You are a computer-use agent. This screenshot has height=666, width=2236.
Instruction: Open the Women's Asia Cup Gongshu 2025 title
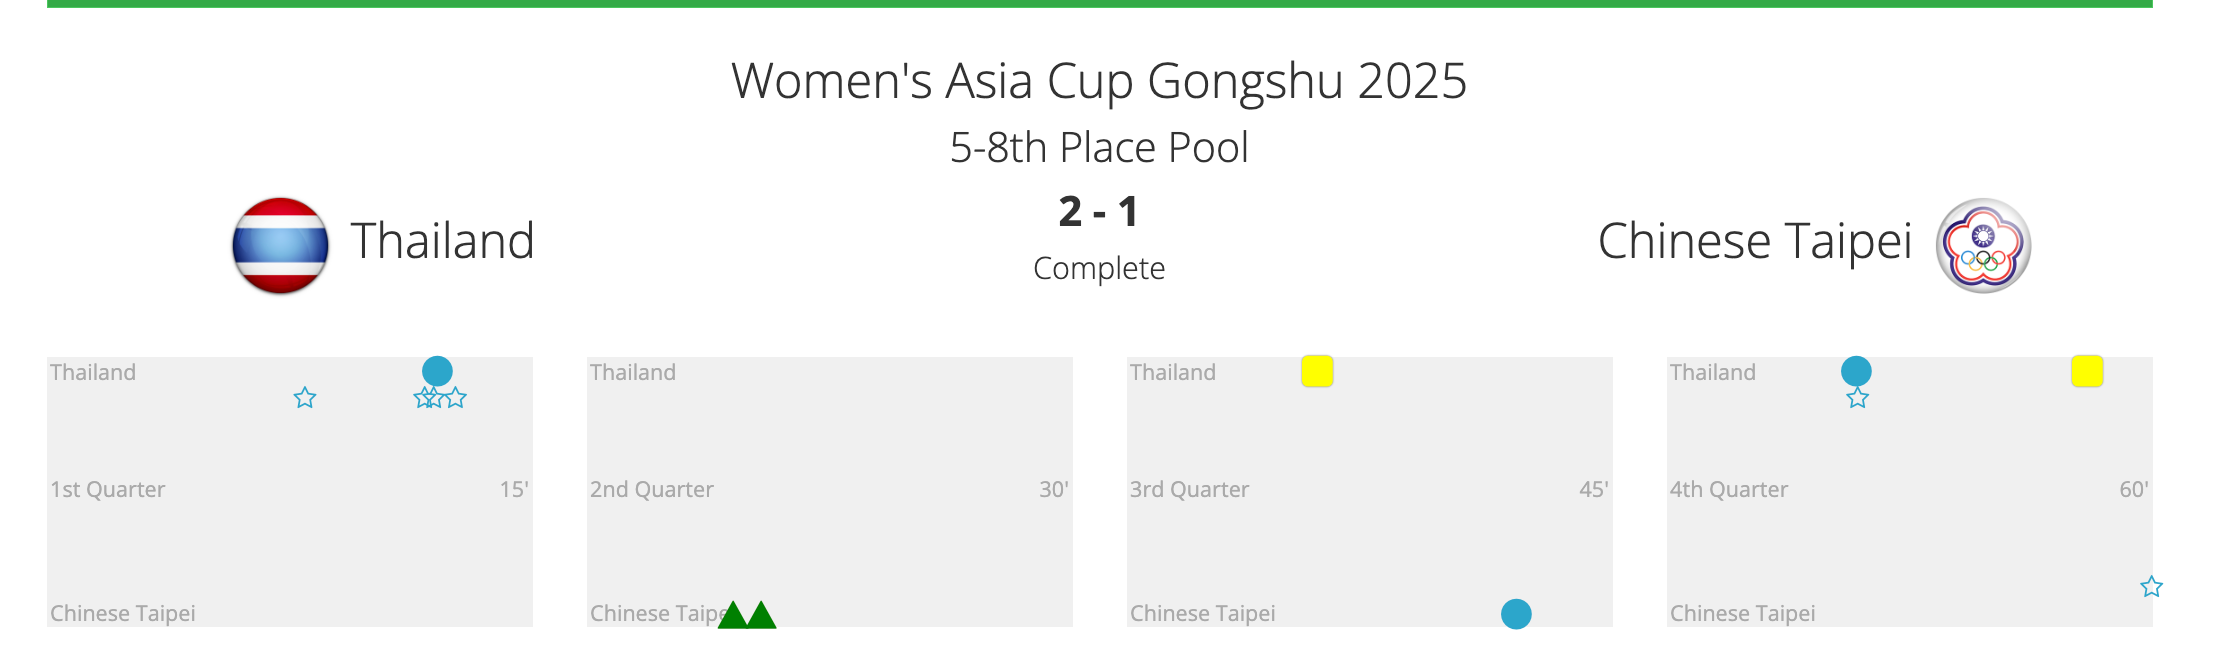click(x=1099, y=81)
